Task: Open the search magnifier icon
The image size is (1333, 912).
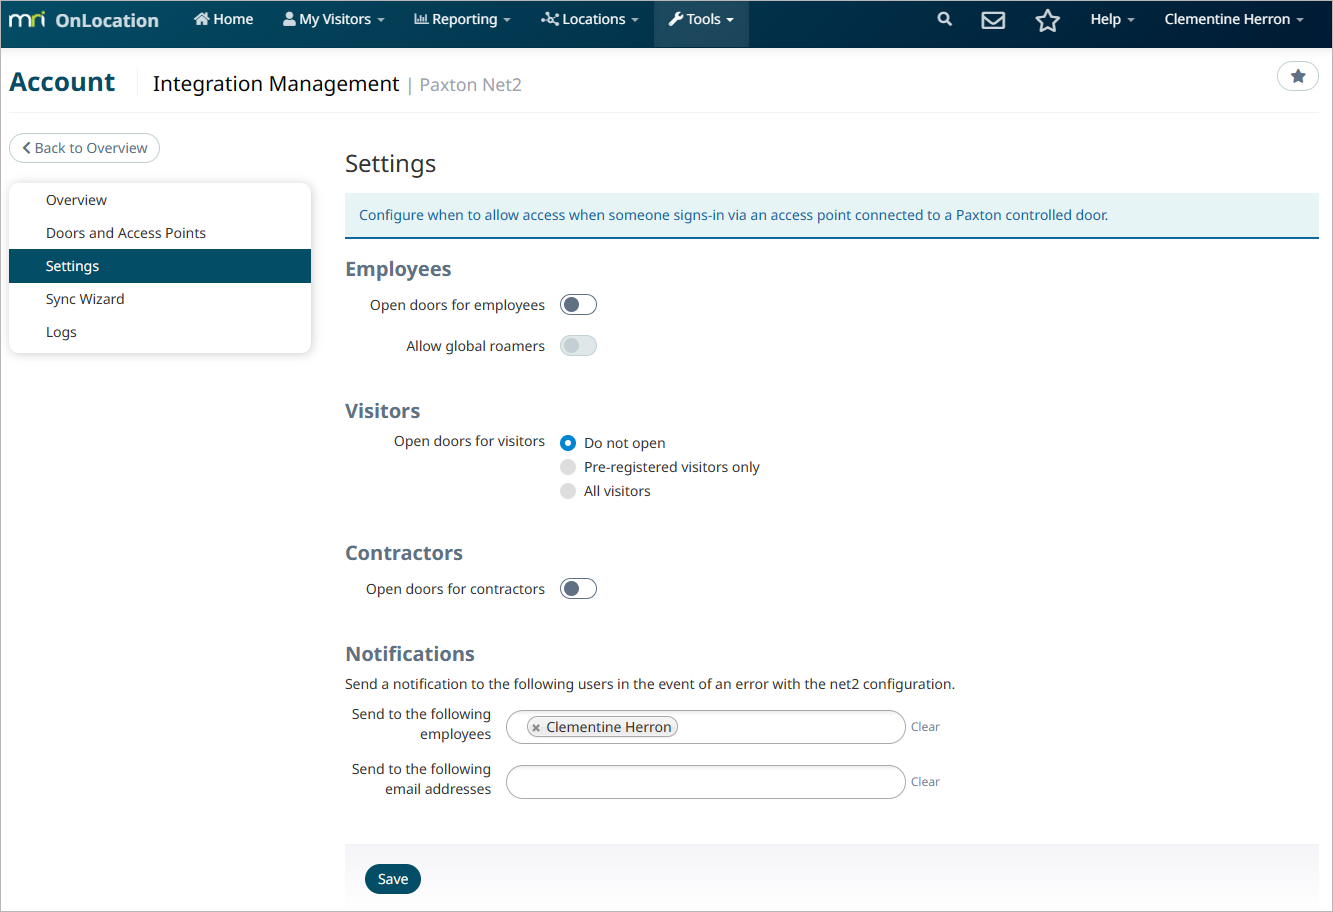Action: [x=944, y=19]
